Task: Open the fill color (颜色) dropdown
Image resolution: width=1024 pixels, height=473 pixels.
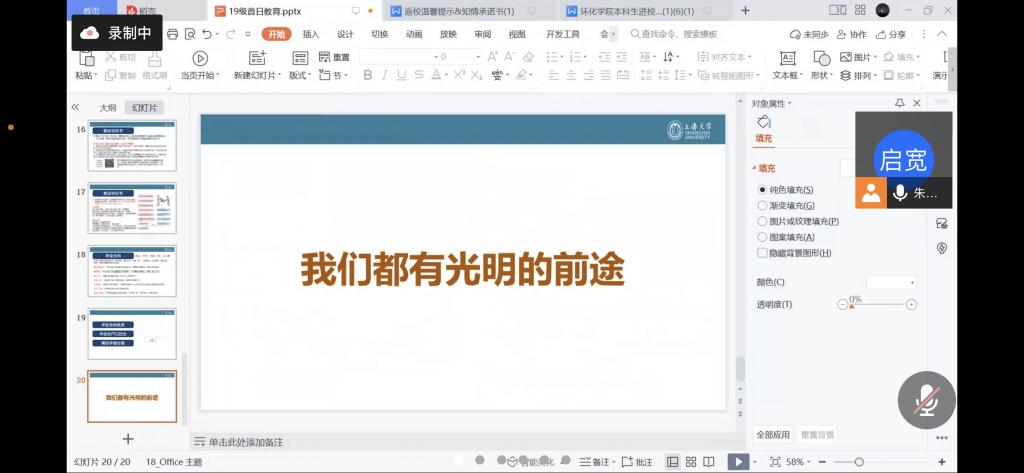Action: click(891, 283)
